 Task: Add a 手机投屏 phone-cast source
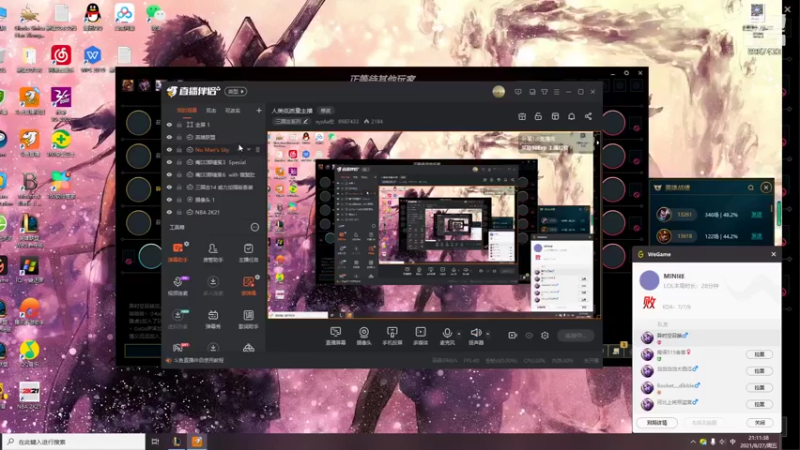(x=392, y=336)
